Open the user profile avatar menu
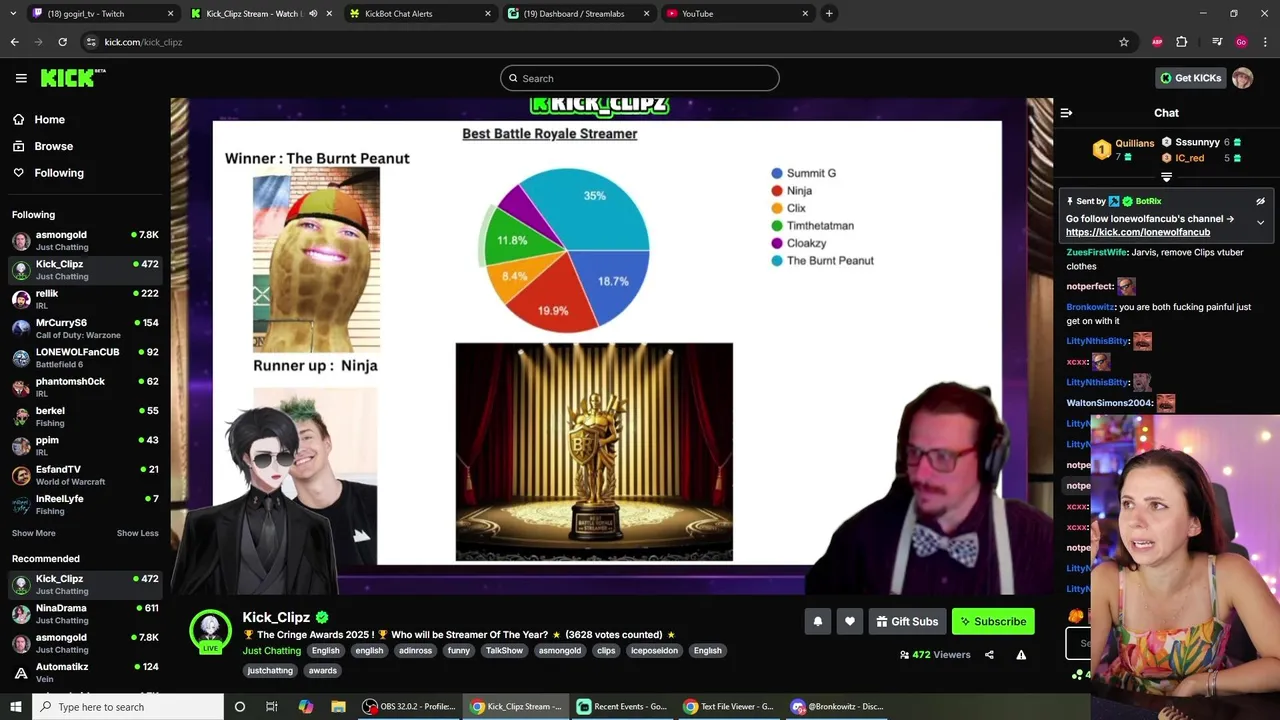Viewport: 1280px width, 720px height. (x=1242, y=78)
